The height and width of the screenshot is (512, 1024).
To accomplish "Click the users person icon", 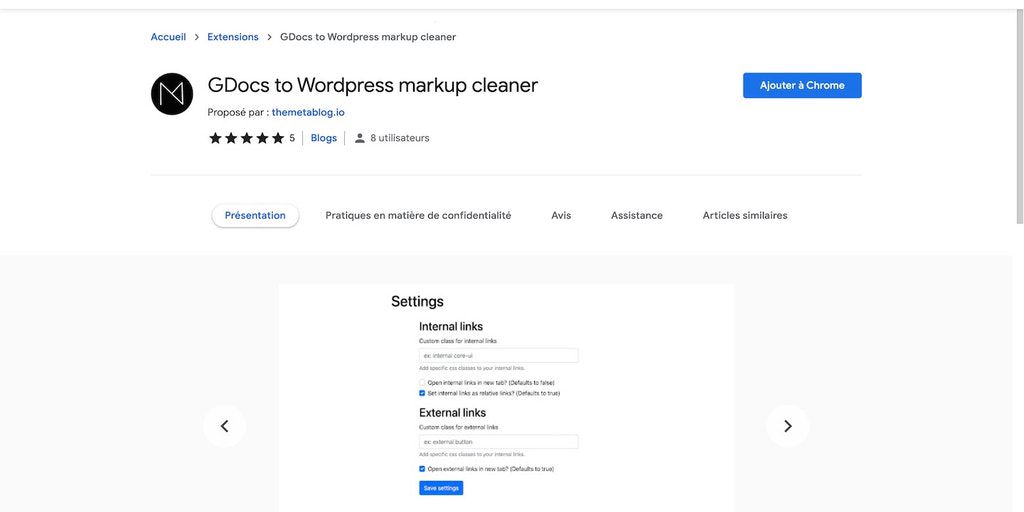I will 359,138.
